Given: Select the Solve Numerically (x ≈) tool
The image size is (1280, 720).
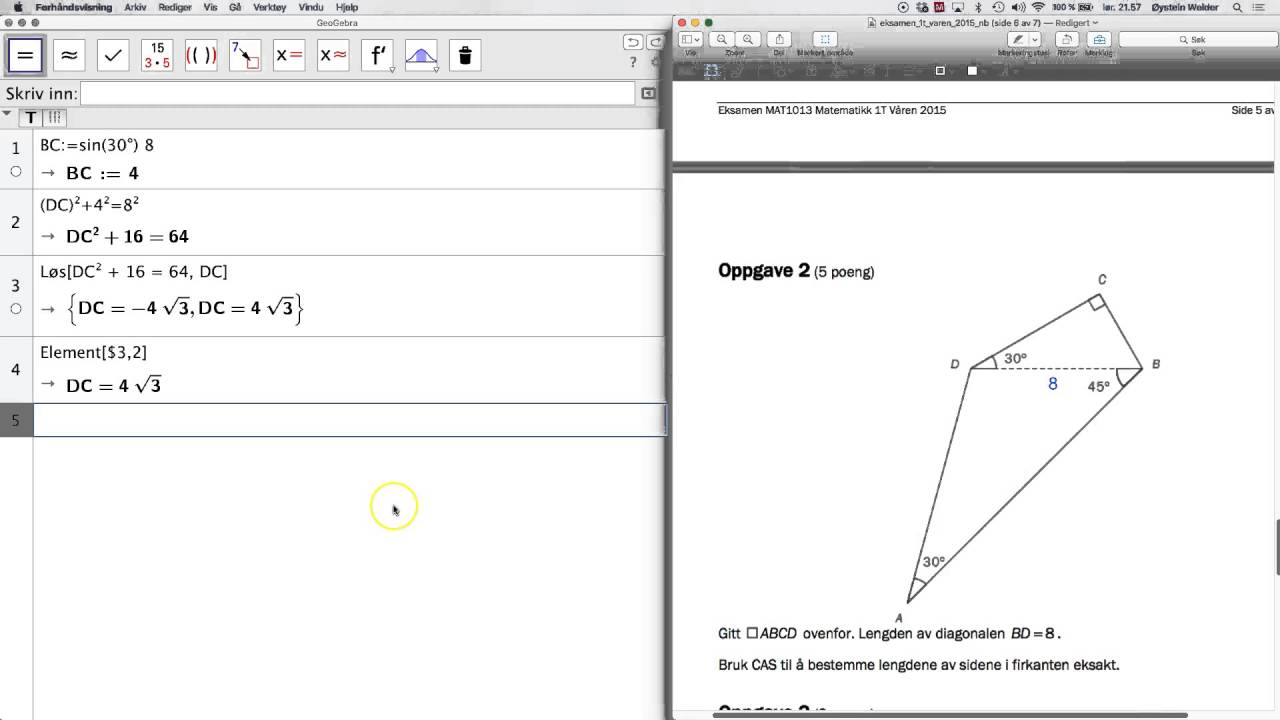Looking at the screenshot, I should point(333,56).
